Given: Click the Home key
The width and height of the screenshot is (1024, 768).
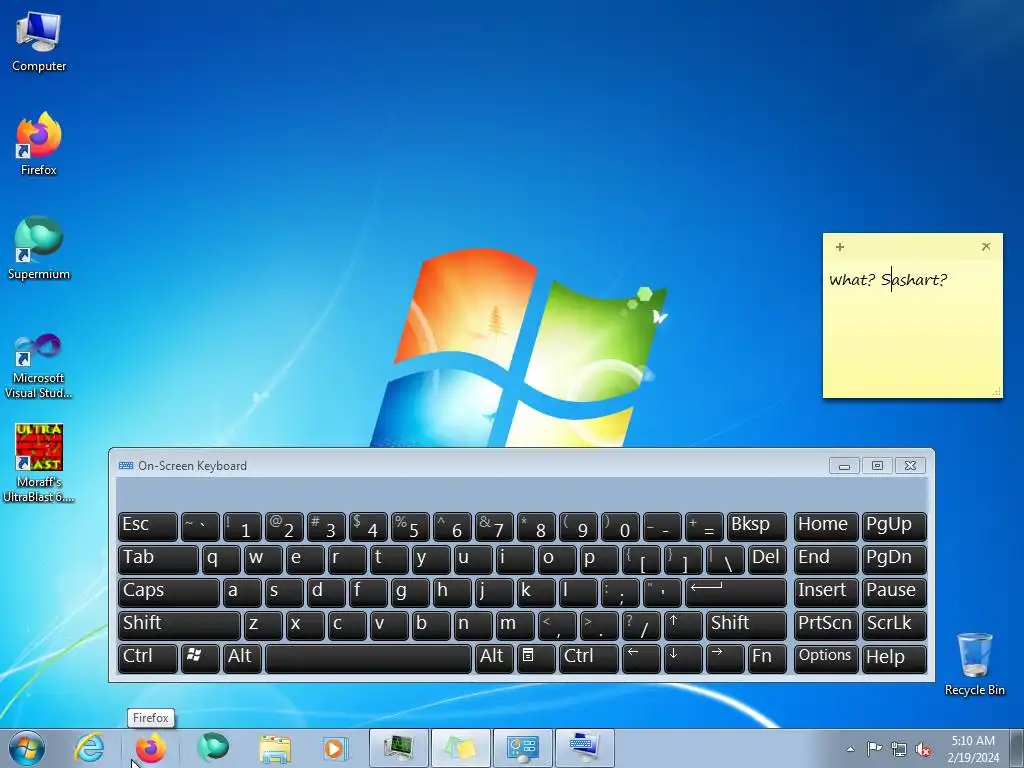Looking at the screenshot, I should [826, 526].
